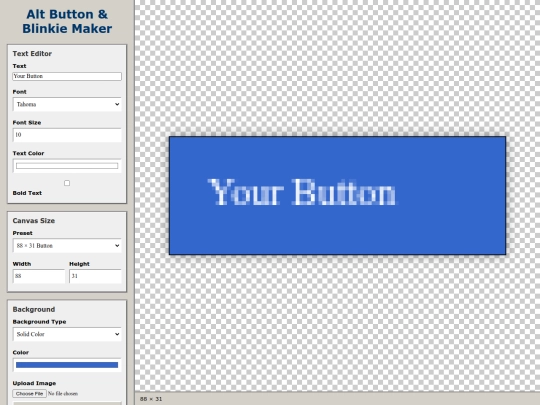This screenshot has height=405, width=540.
Task: Click the 'No file chosen' label
Action: [63, 393]
